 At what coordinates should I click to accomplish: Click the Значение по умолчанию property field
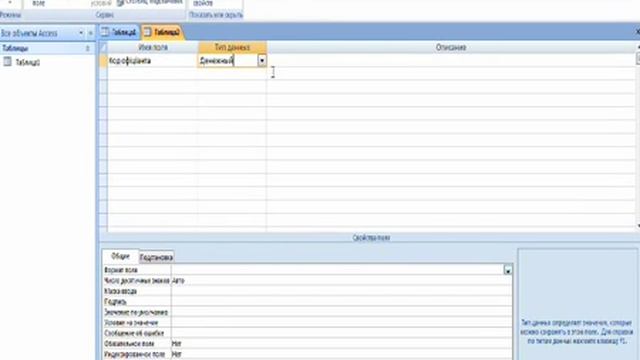(342, 312)
